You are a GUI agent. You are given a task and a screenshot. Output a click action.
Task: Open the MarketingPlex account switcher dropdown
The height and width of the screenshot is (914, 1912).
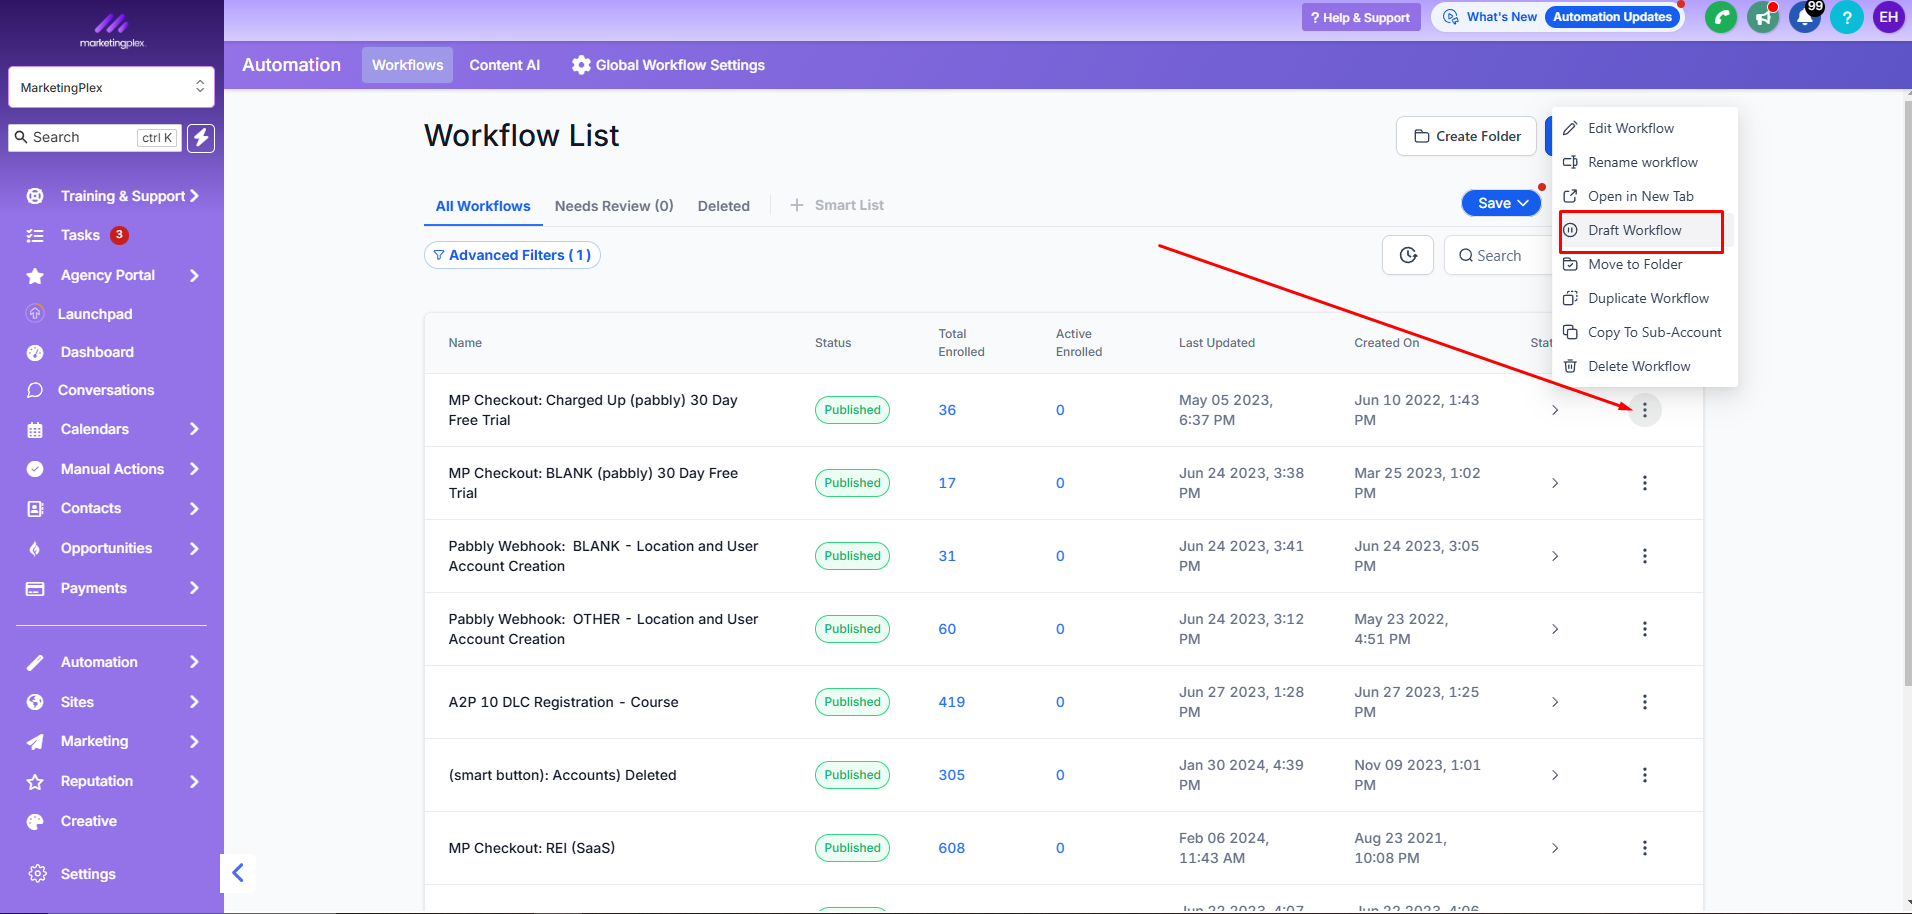point(112,87)
